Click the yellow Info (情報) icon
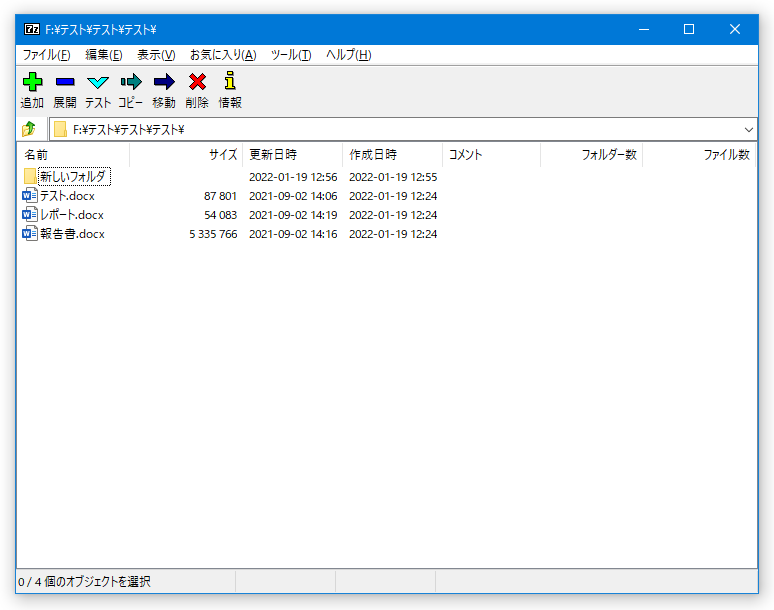 point(230,81)
